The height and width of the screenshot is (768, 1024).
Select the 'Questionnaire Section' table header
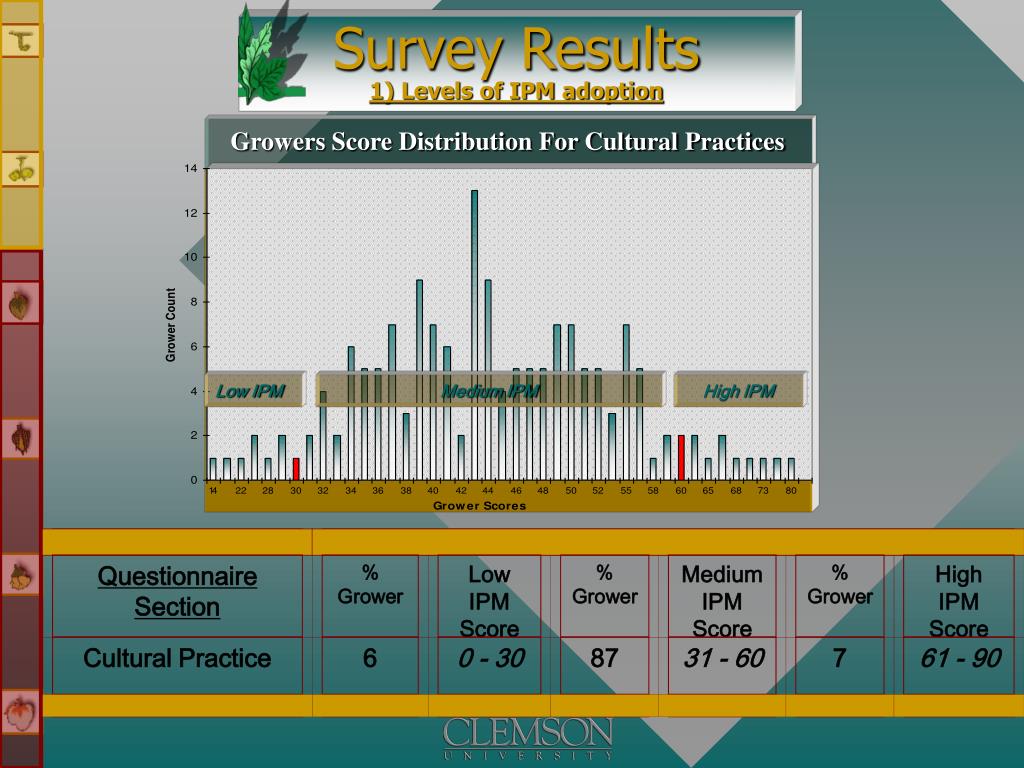pos(177,592)
